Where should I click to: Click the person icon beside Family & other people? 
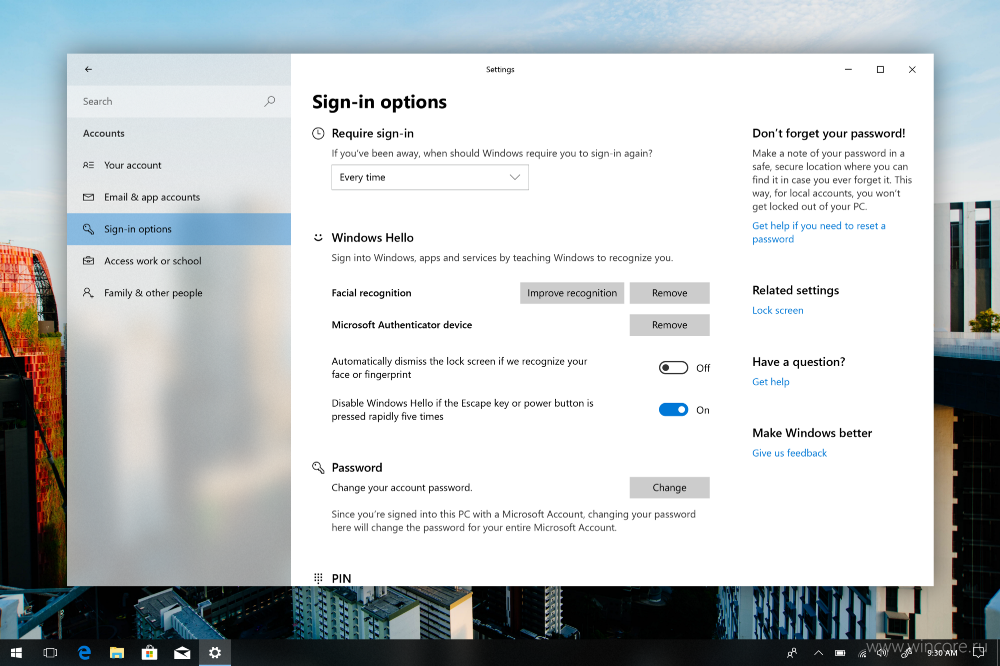(x=89, y=293)
